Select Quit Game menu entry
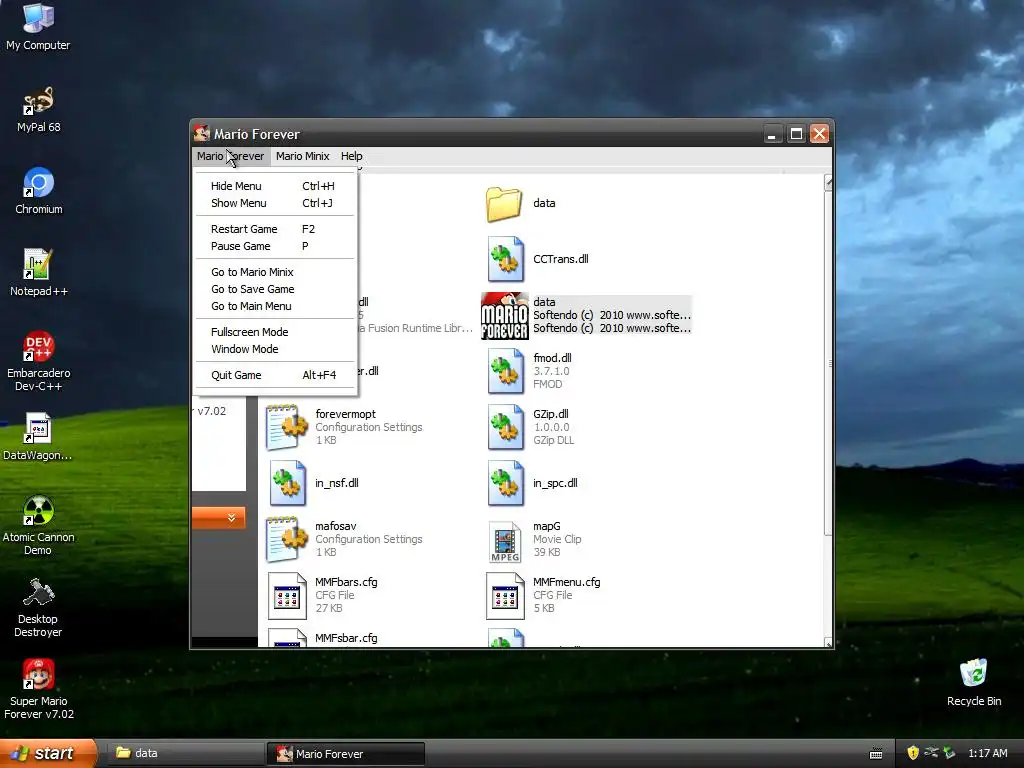 point(274,376)
